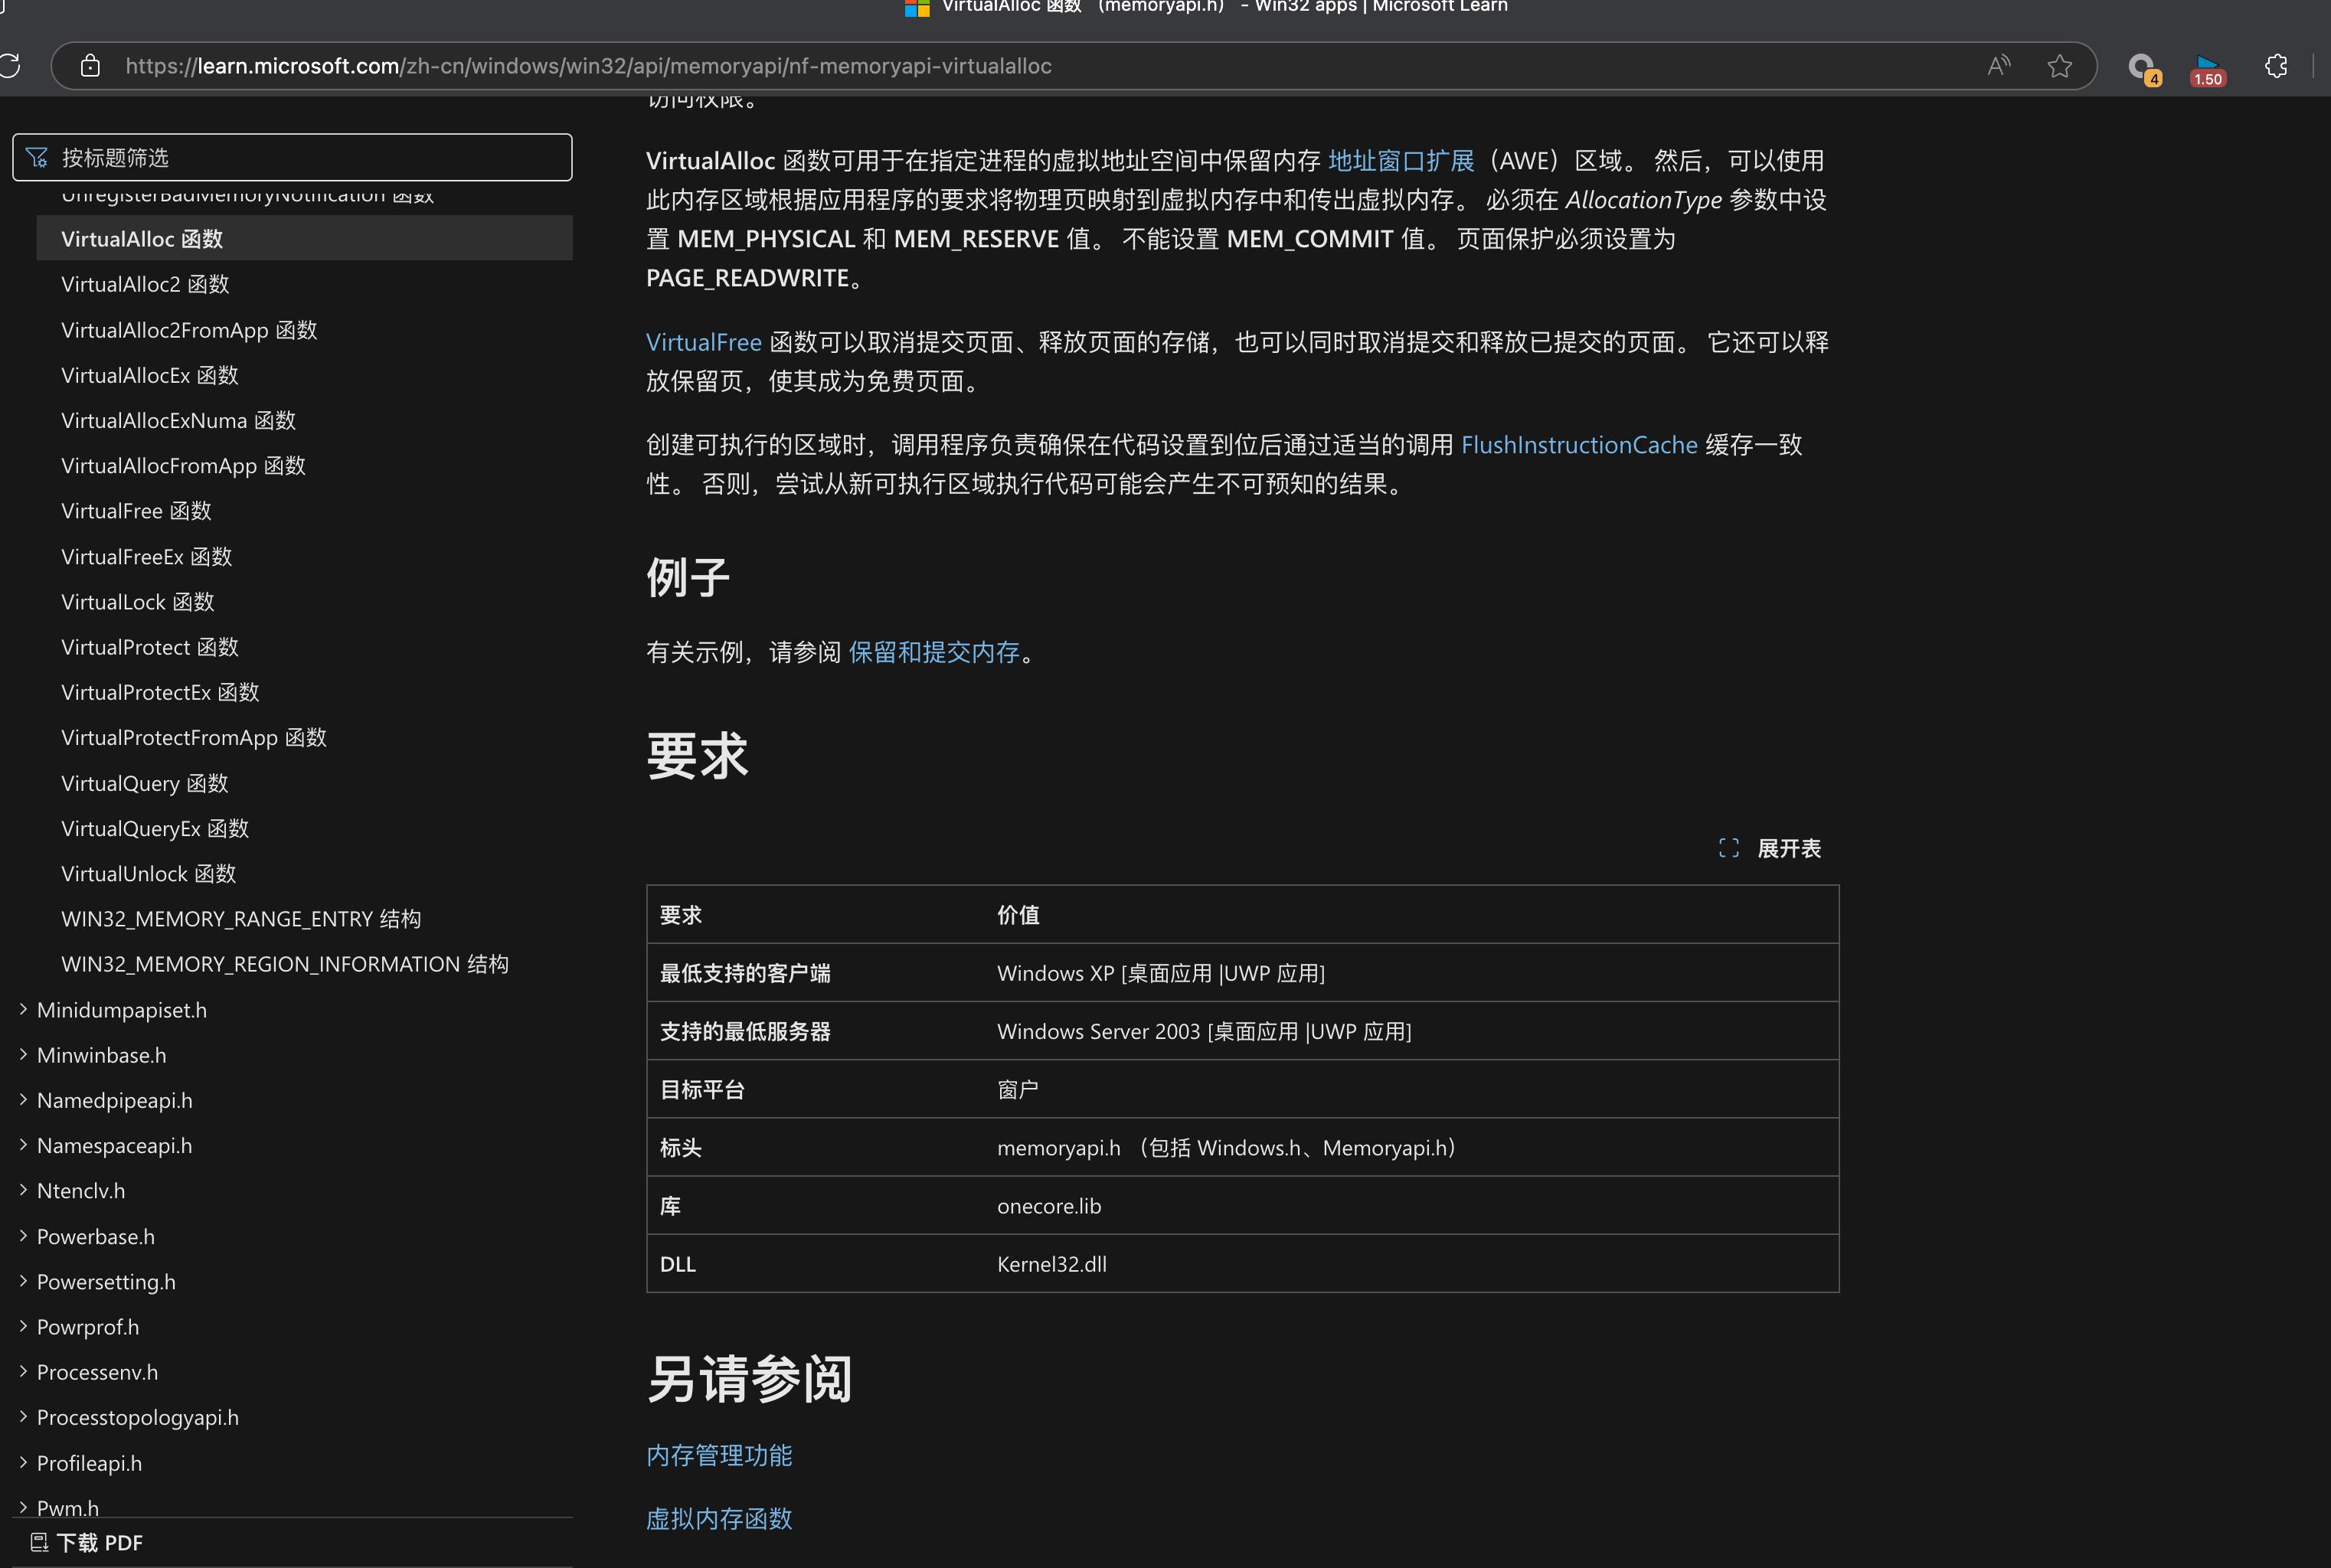2331x1568 pixels.
Task: Open the VirtualFree link in article
Action: 703,342
